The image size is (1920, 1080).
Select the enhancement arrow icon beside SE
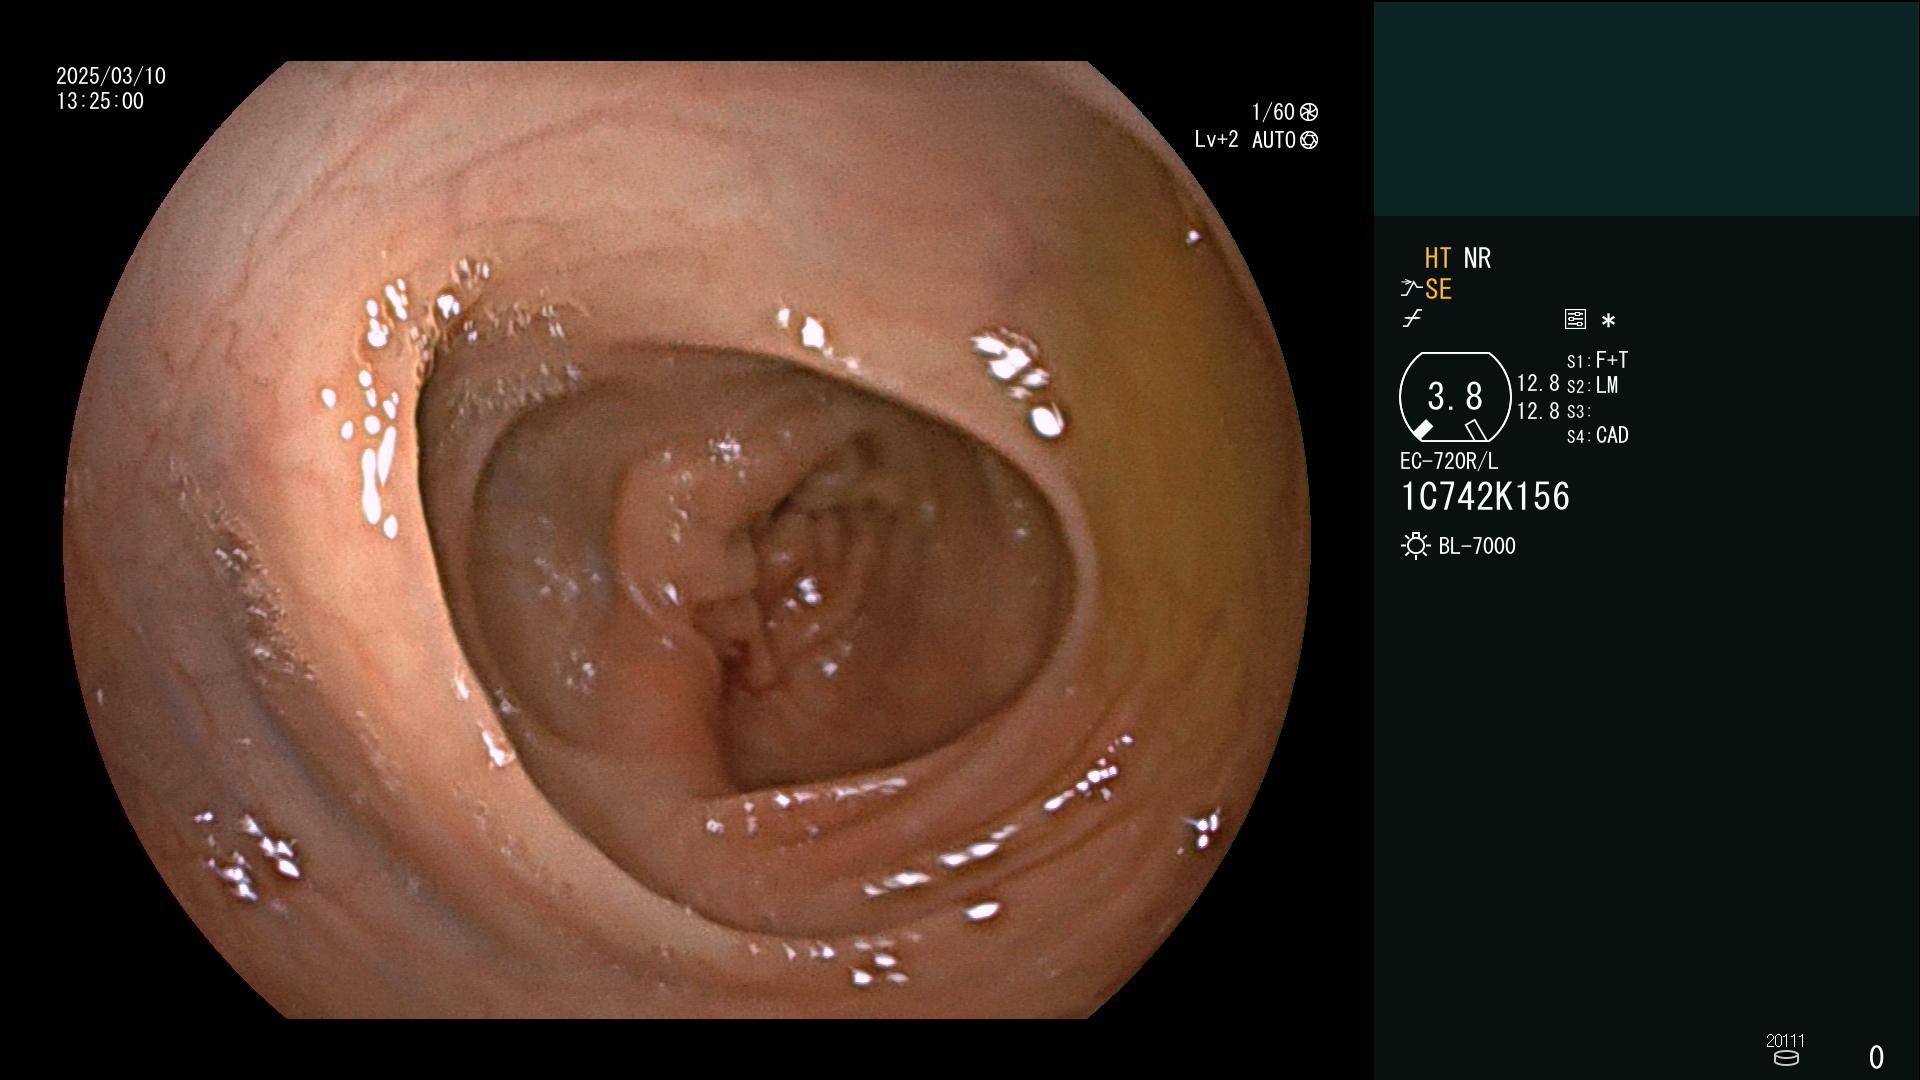tap(1410, 289)
